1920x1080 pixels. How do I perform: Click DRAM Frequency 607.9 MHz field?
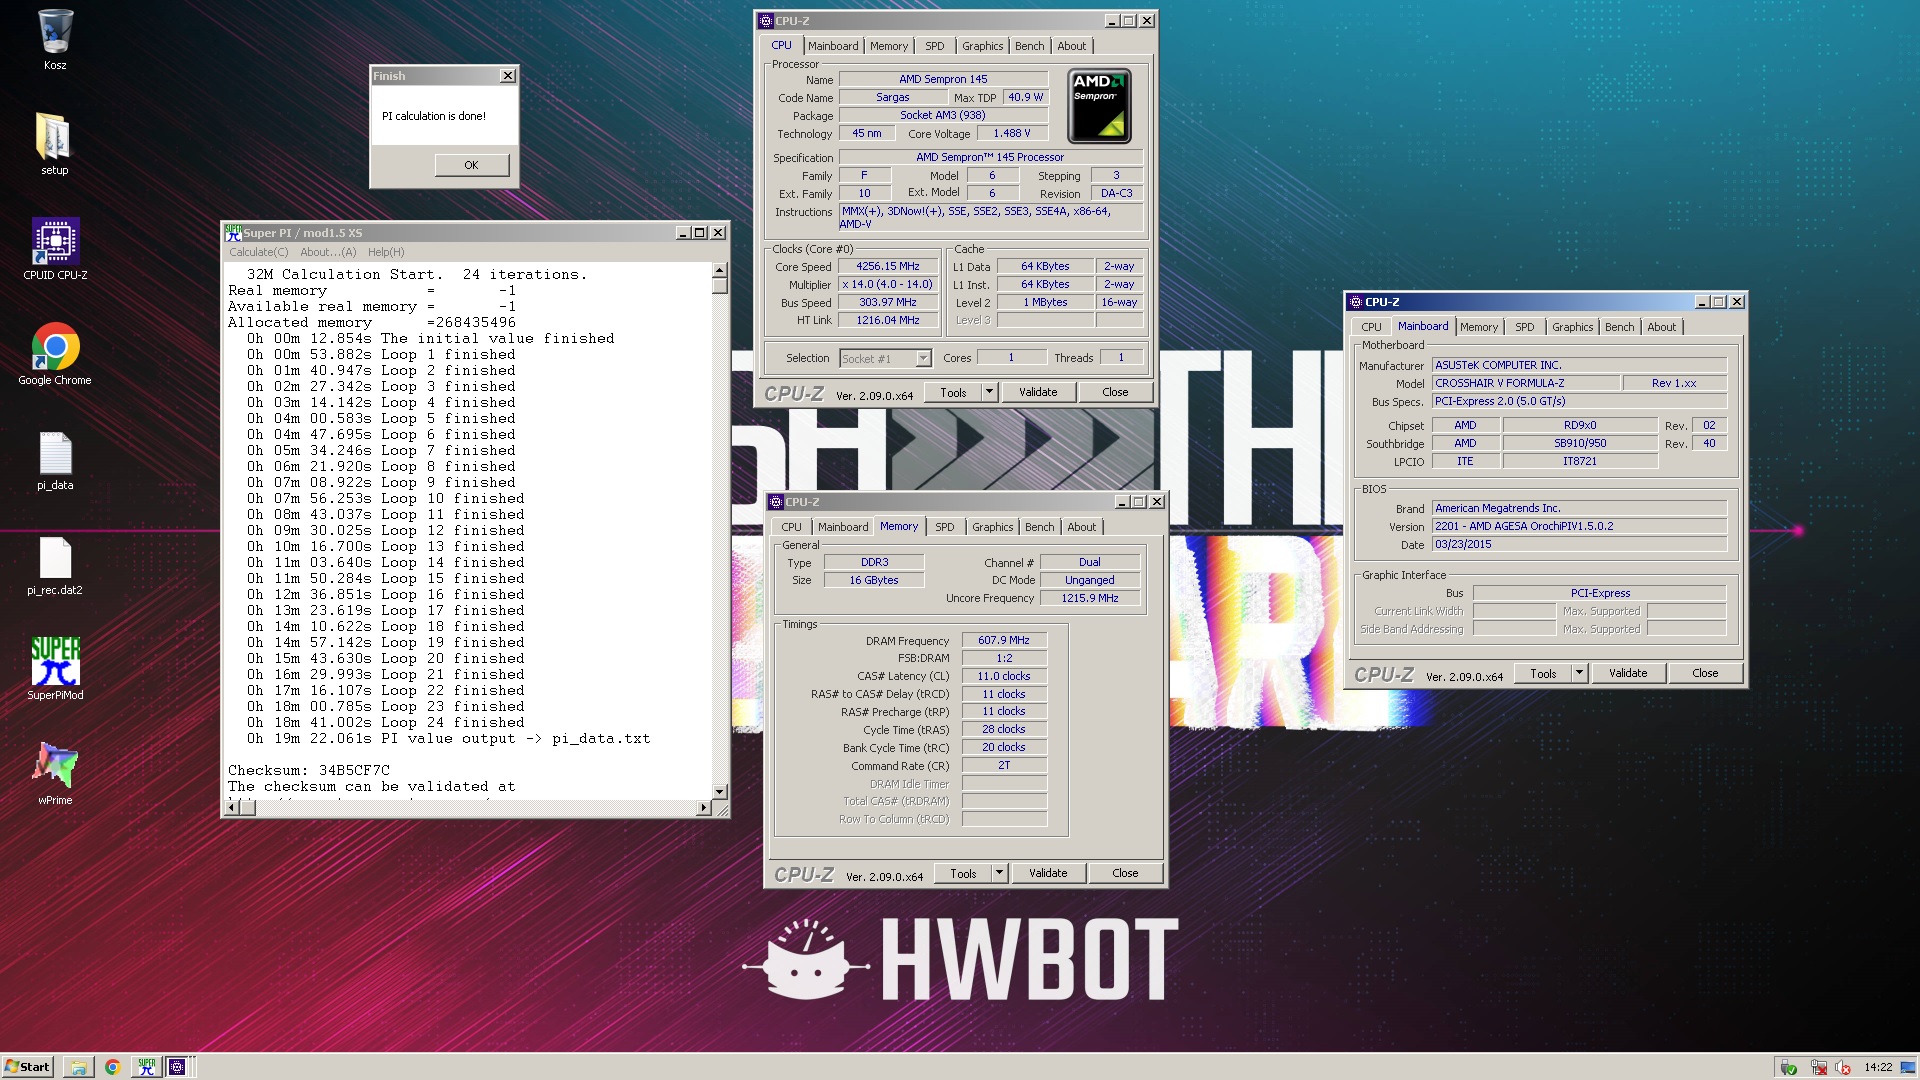(1004, 640)
